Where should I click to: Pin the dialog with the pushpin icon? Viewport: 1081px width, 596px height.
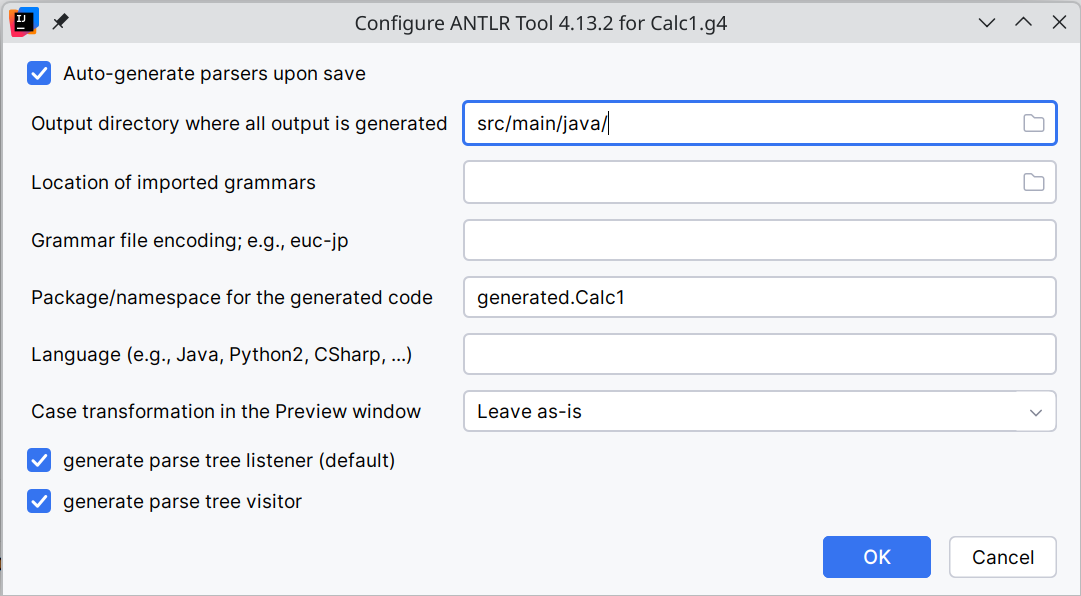61,22
